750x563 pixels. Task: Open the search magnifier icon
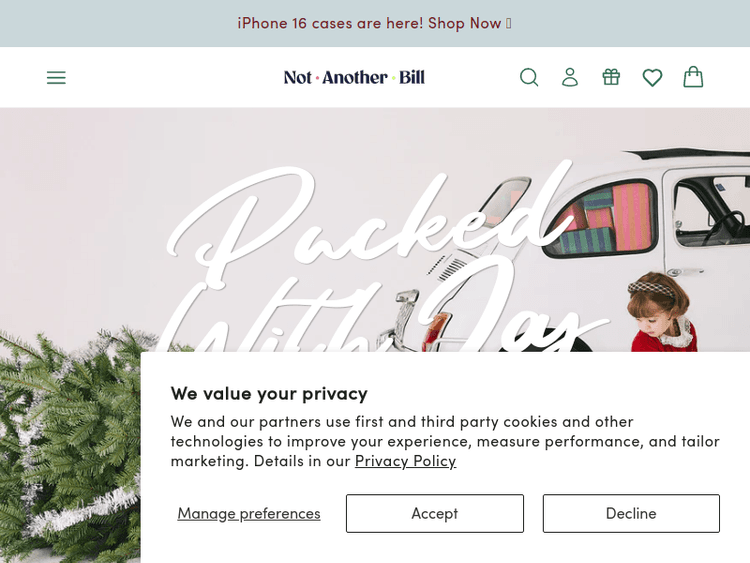click(x=529, y=77)
